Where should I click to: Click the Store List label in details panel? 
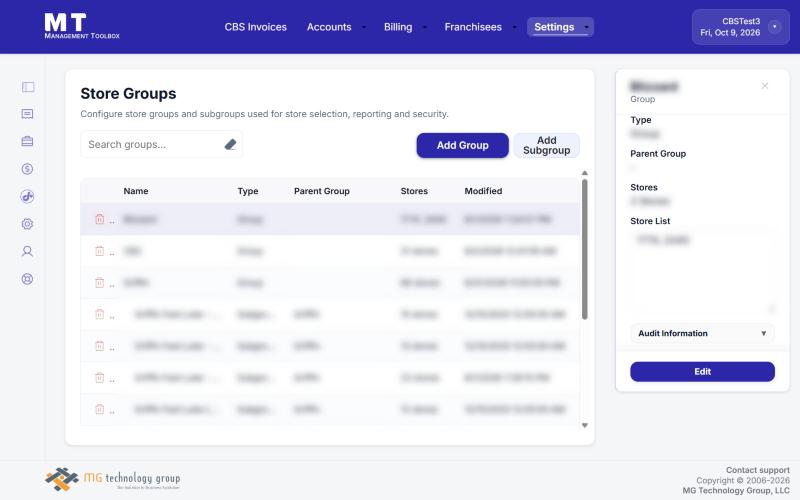click(x=650, y=221)
